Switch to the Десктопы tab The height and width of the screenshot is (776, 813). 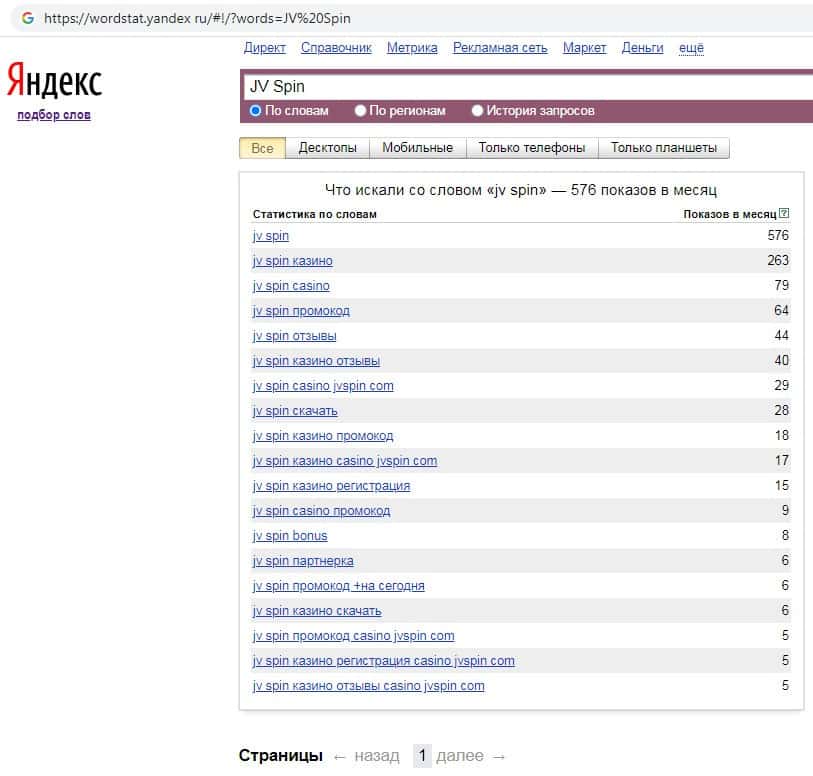point(327,148)
